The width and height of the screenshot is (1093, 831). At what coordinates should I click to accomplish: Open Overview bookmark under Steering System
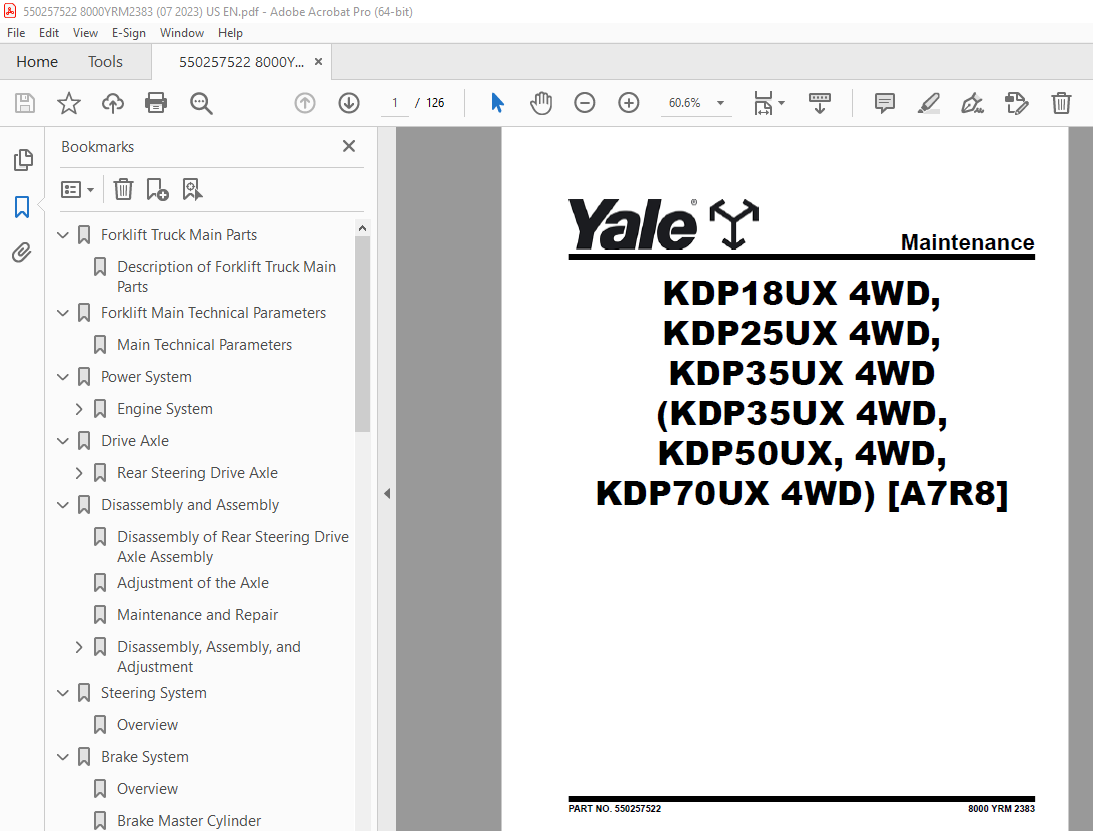pos(147,726)
